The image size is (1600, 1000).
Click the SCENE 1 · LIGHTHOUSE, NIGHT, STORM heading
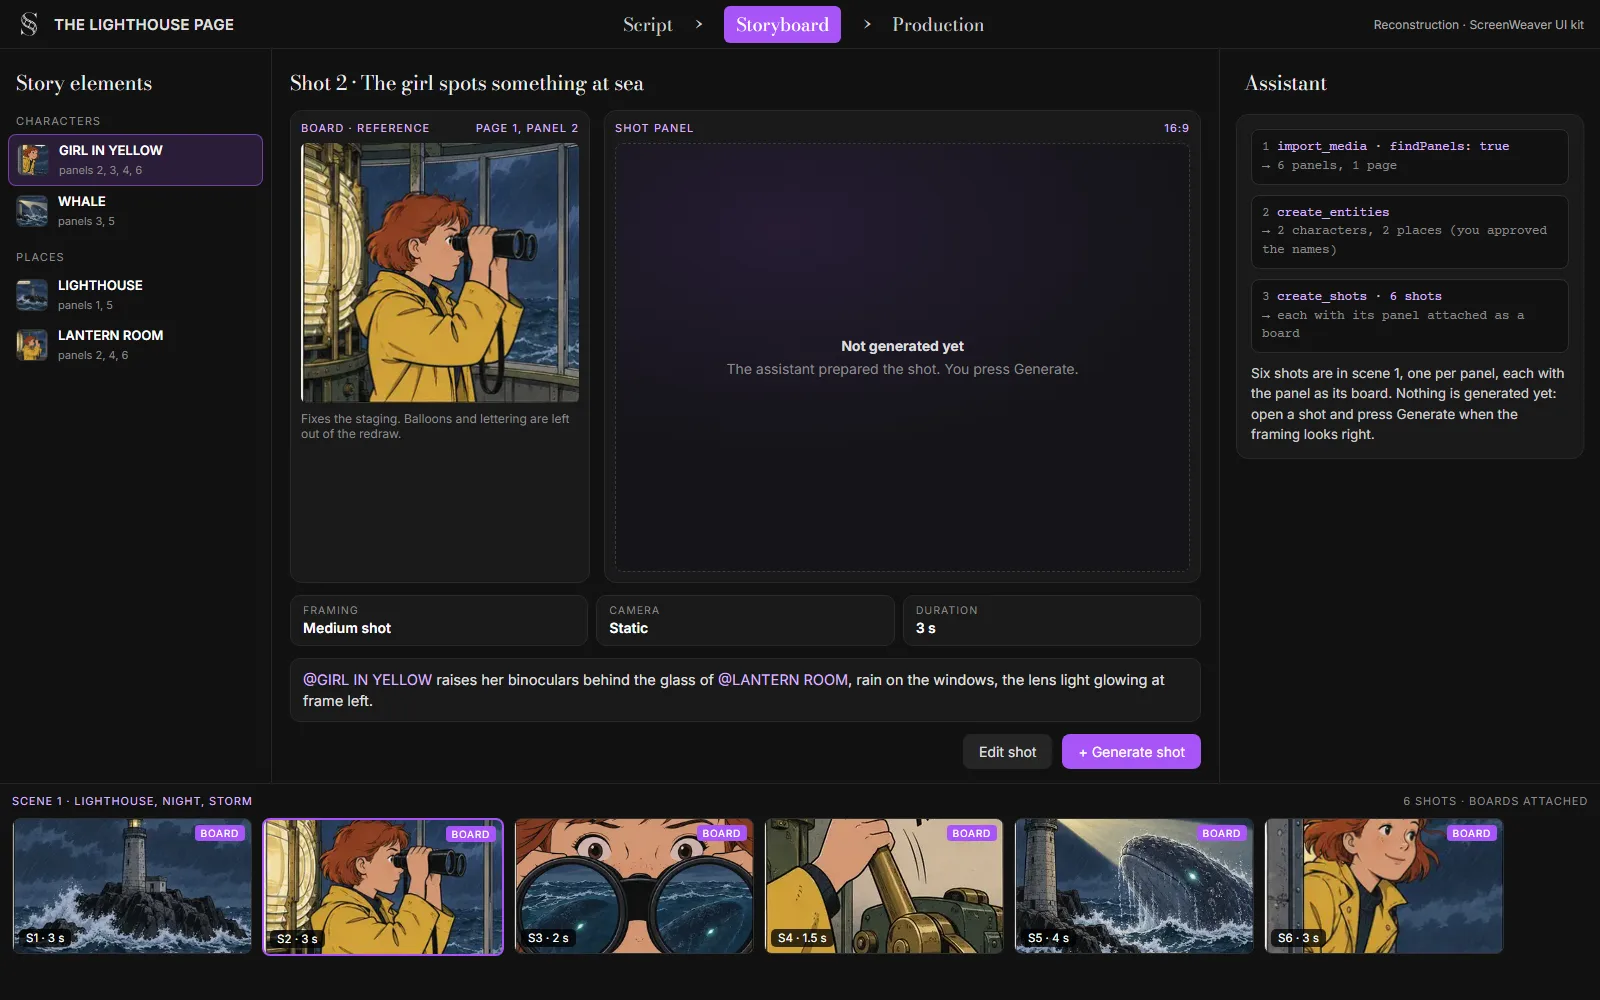click(x=132, y=801)
